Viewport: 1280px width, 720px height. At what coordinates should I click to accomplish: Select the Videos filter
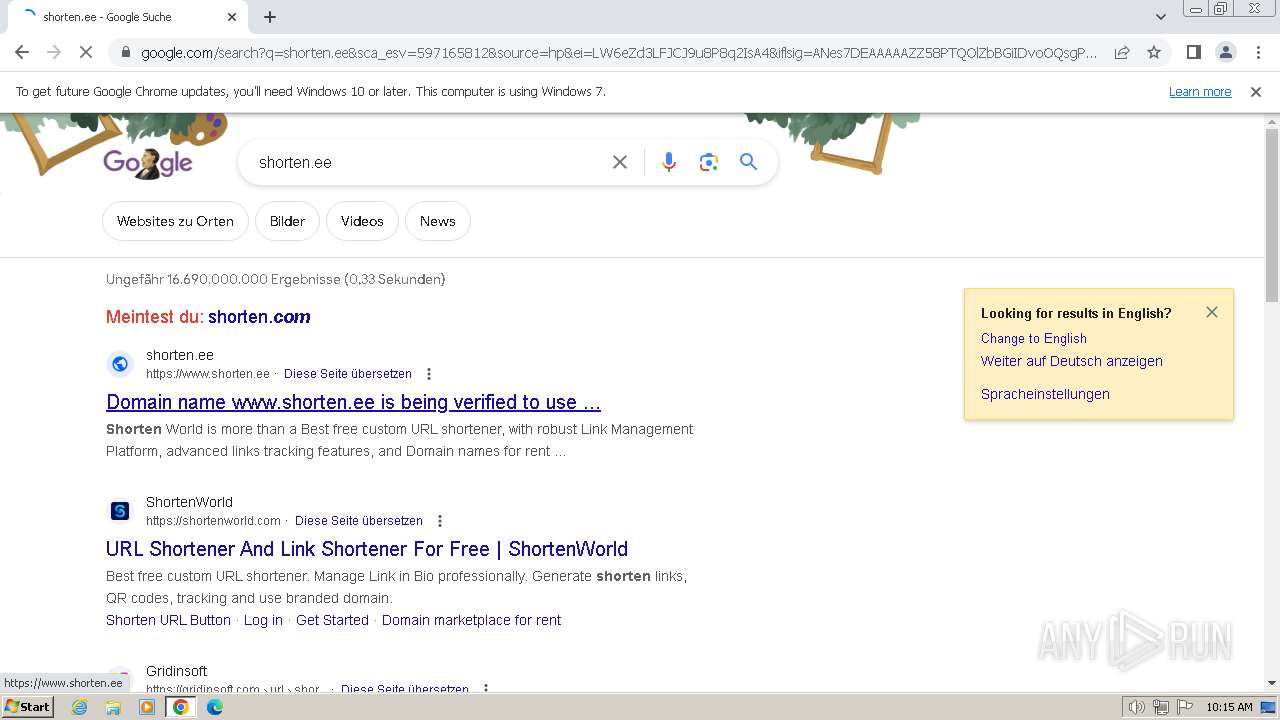(362, 221)
